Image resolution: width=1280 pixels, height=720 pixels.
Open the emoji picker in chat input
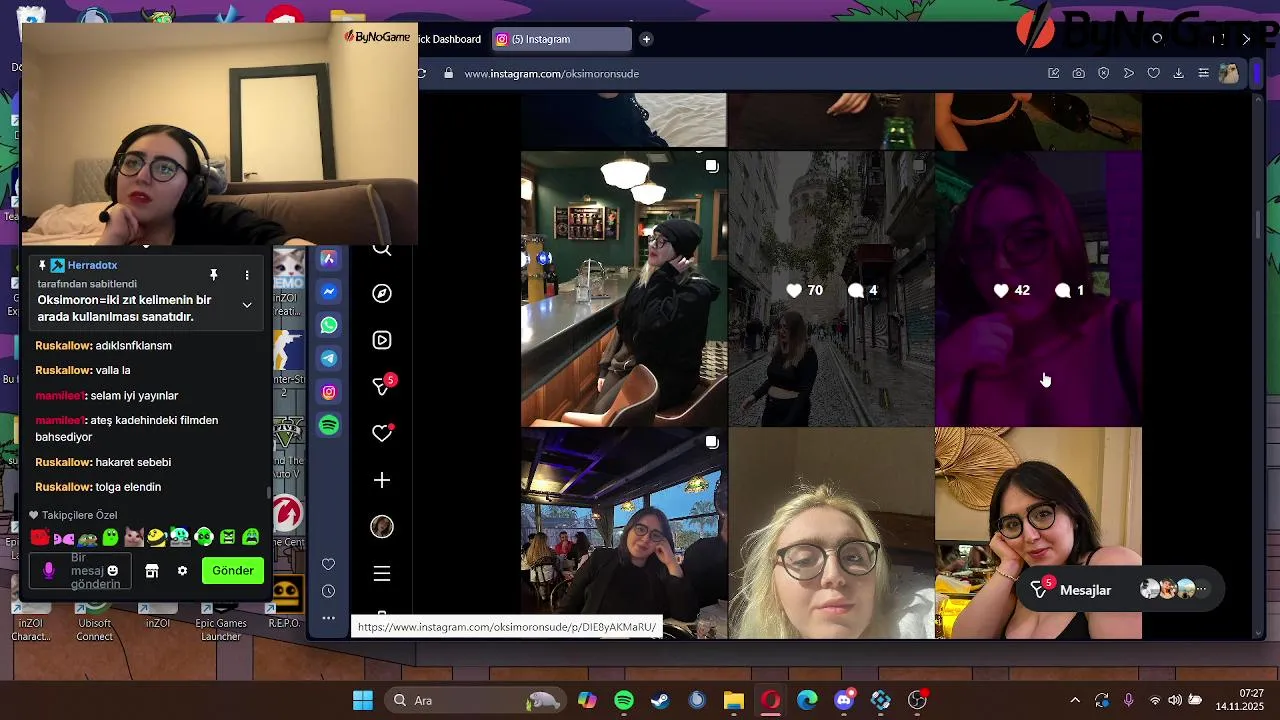click(112, 571)
